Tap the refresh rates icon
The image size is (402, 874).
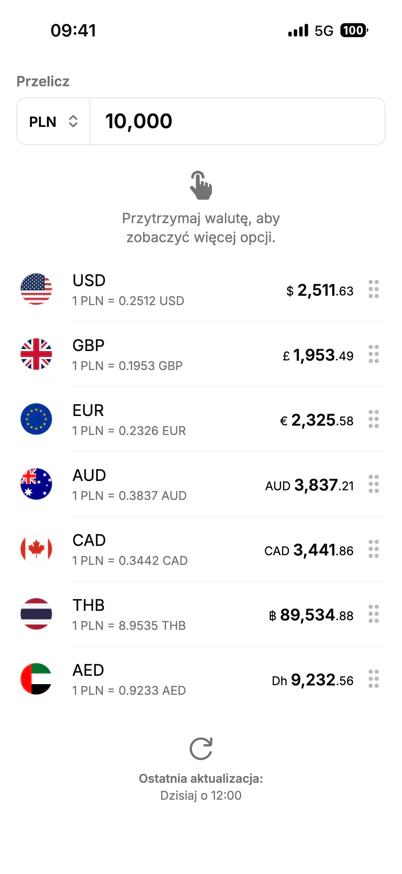click(201, 749)
